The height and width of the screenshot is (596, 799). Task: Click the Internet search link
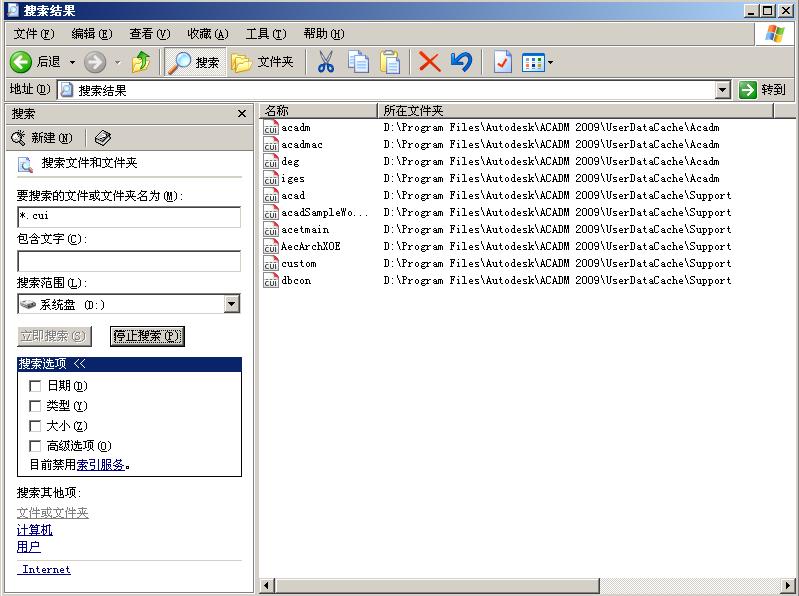point(44,570)
